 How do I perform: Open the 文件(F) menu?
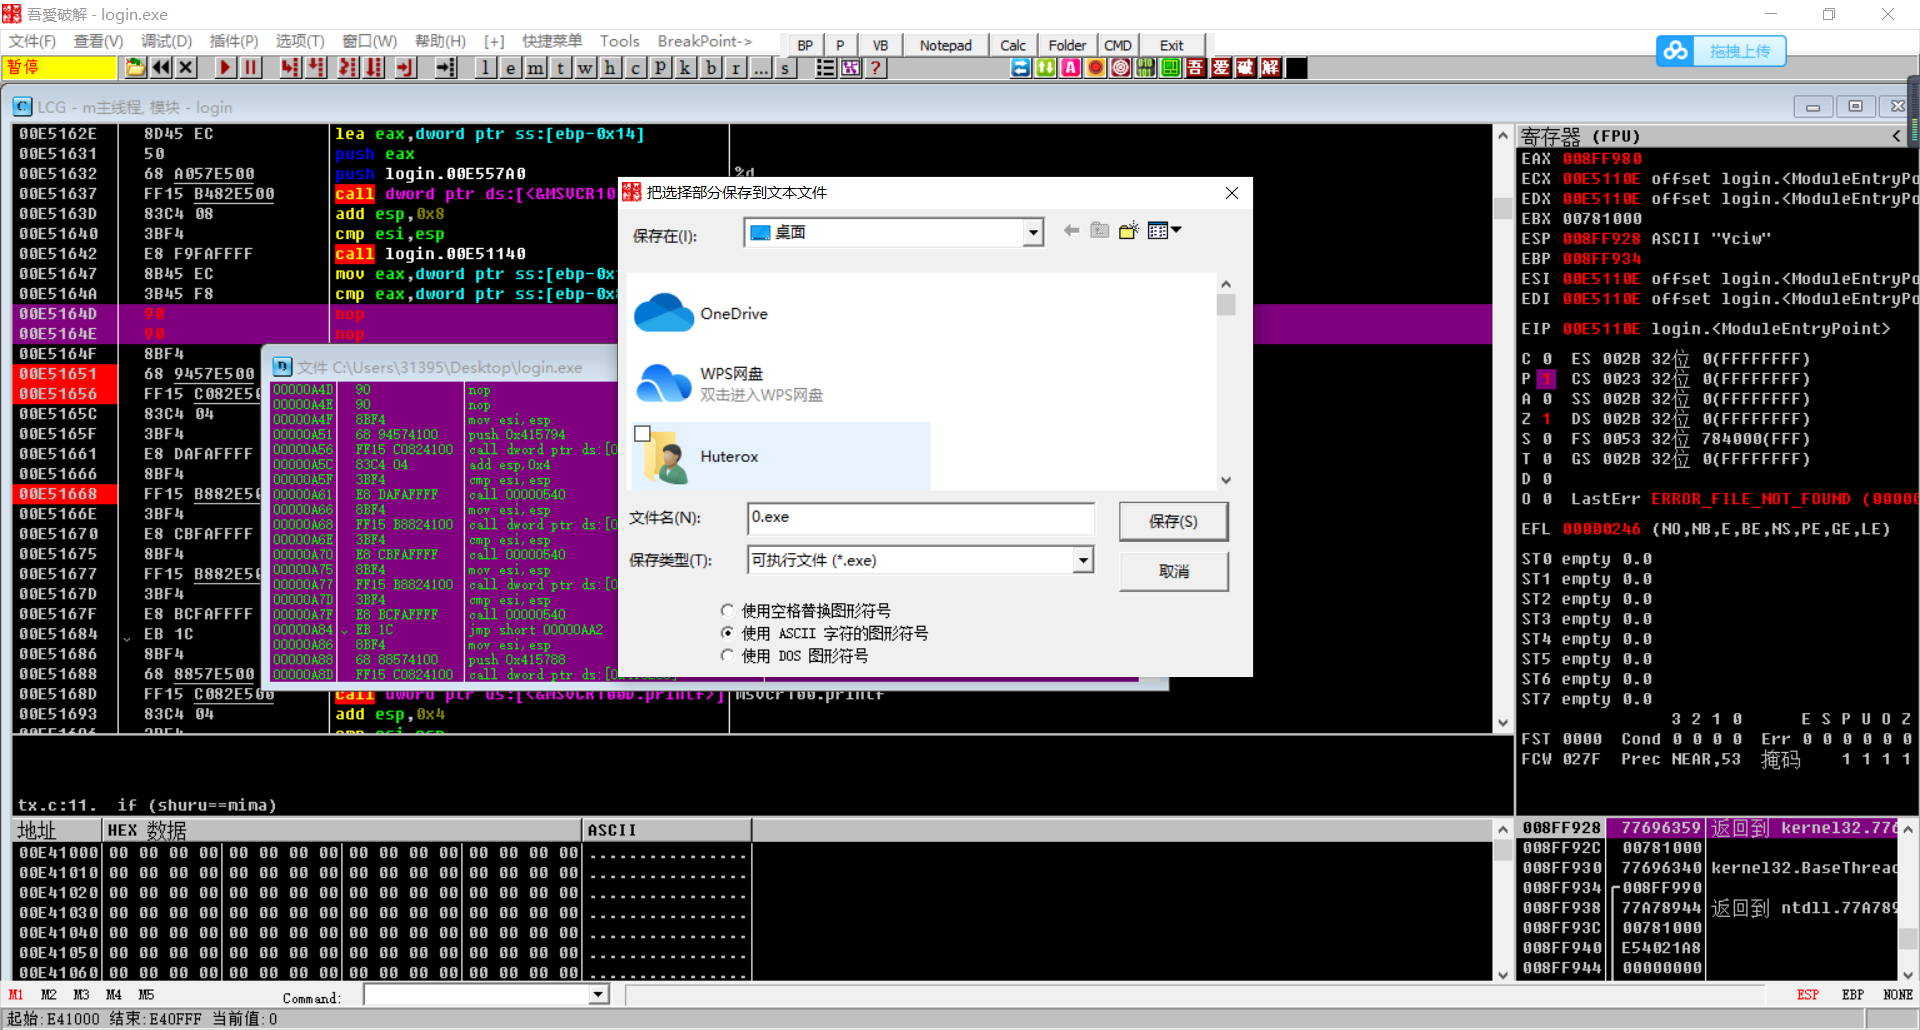click(32, 41)
